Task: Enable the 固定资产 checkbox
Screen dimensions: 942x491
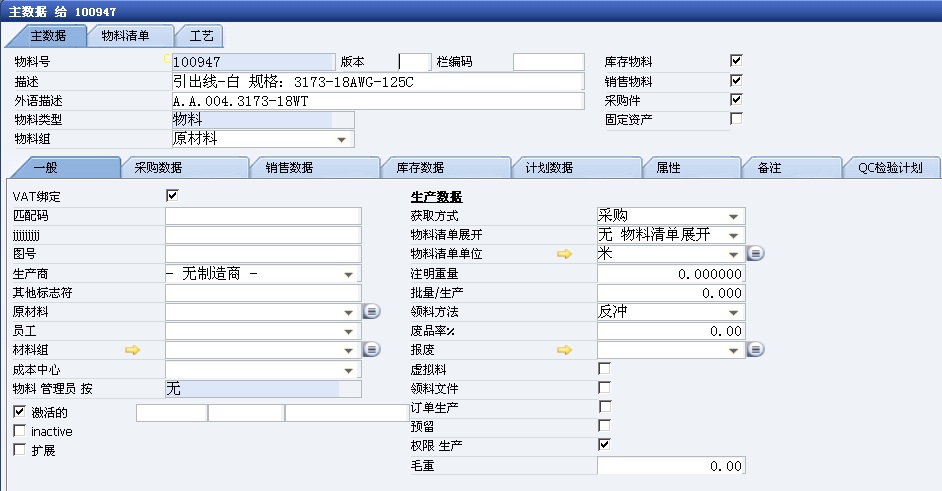Action: pos(737,119)
